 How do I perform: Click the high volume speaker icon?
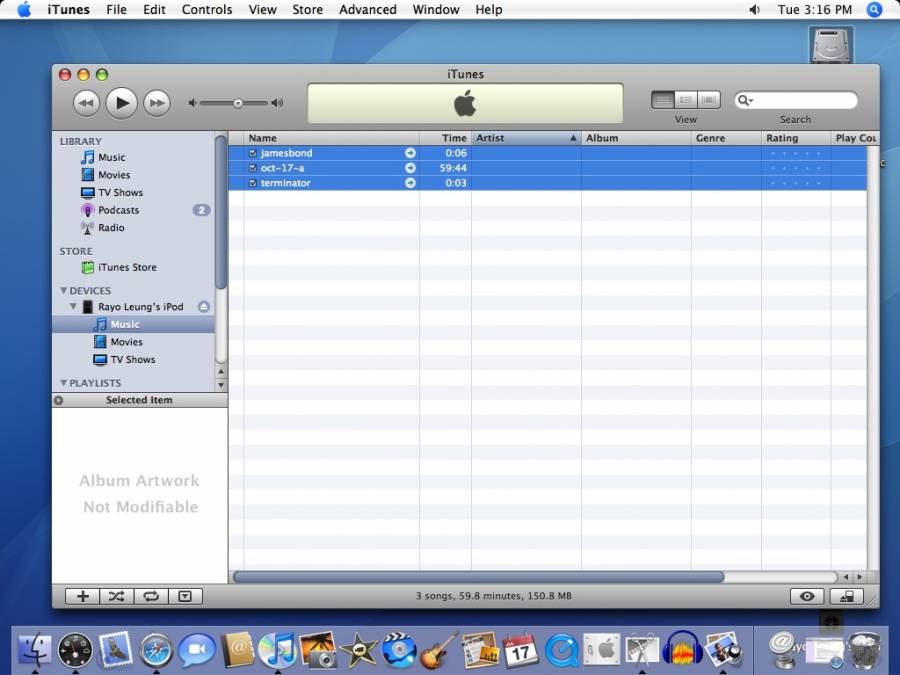click(x=277, y=103)
